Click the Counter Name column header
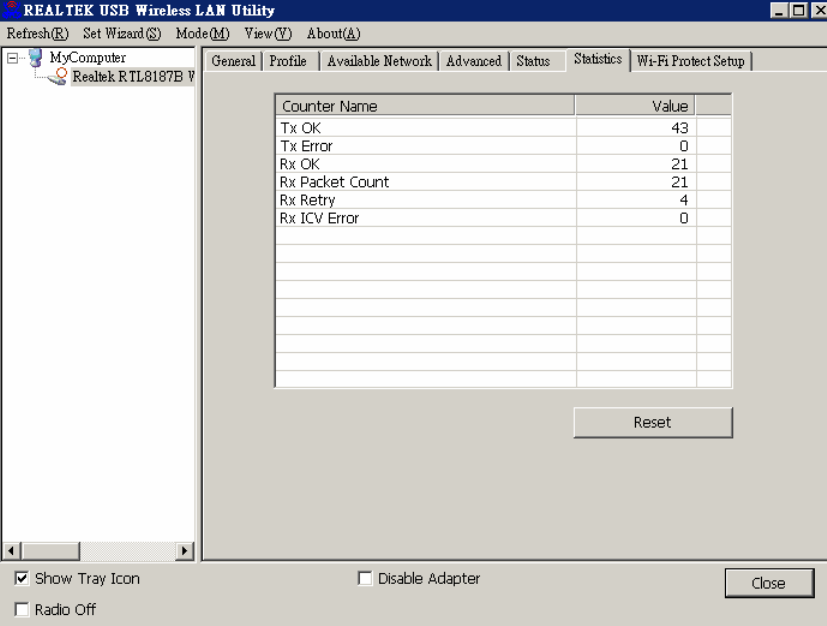 [x=425, y=105]
